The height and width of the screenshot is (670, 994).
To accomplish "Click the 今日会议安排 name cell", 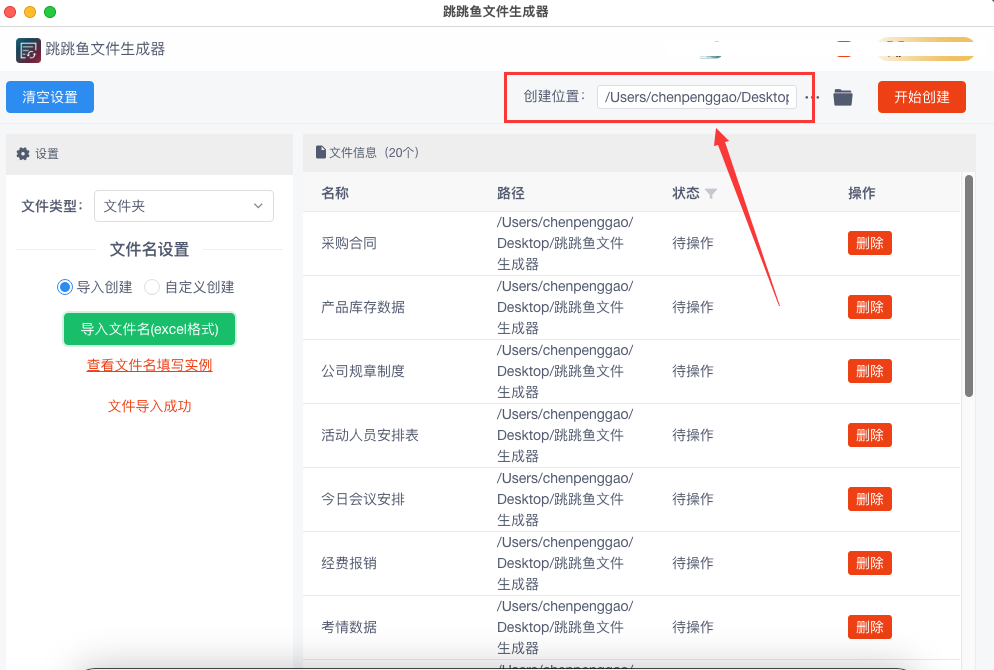I will 363,499.
